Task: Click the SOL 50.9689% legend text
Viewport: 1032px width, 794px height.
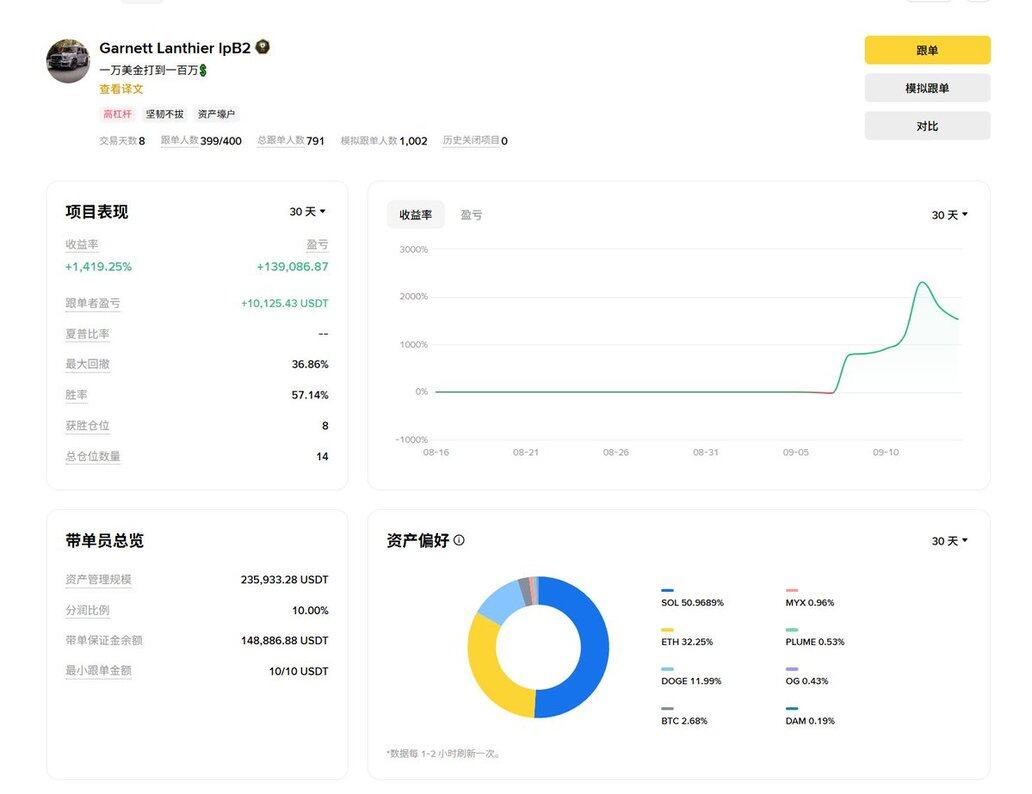Action: click(692, 602)
